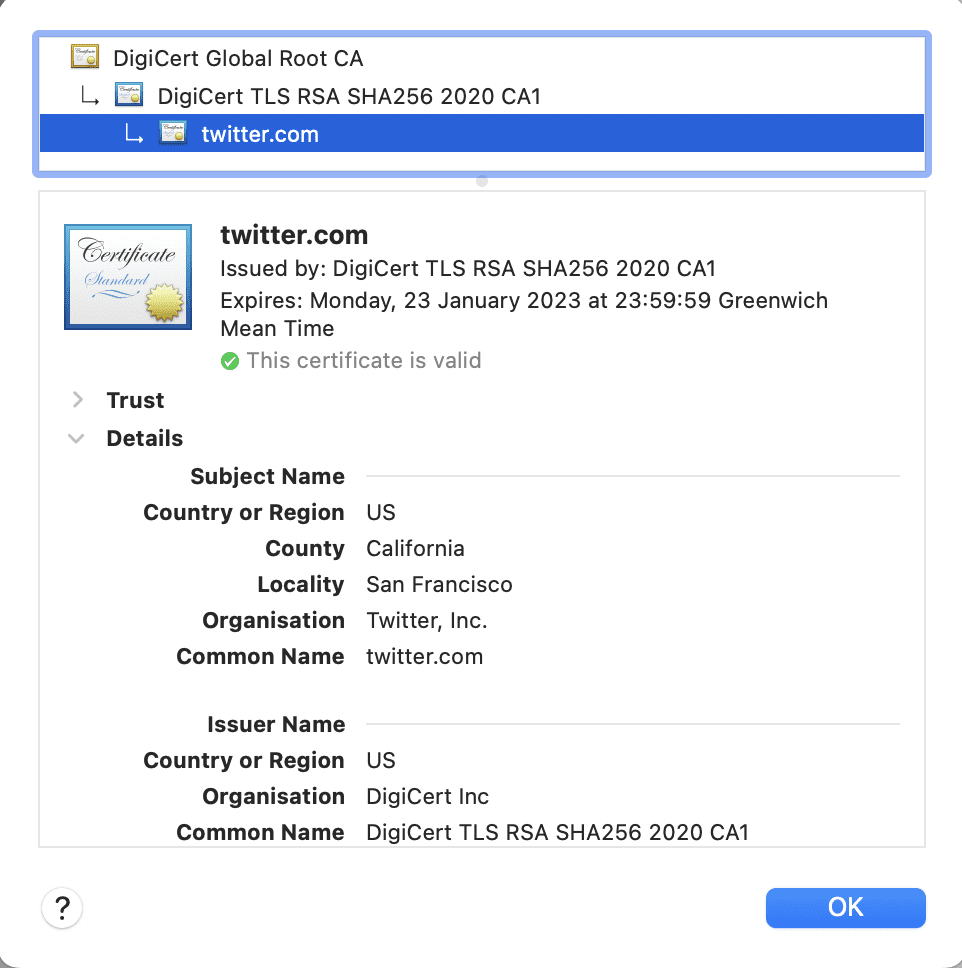
Task: Click the Twitter, Inc. organisation value
Action: pos(427,620)
